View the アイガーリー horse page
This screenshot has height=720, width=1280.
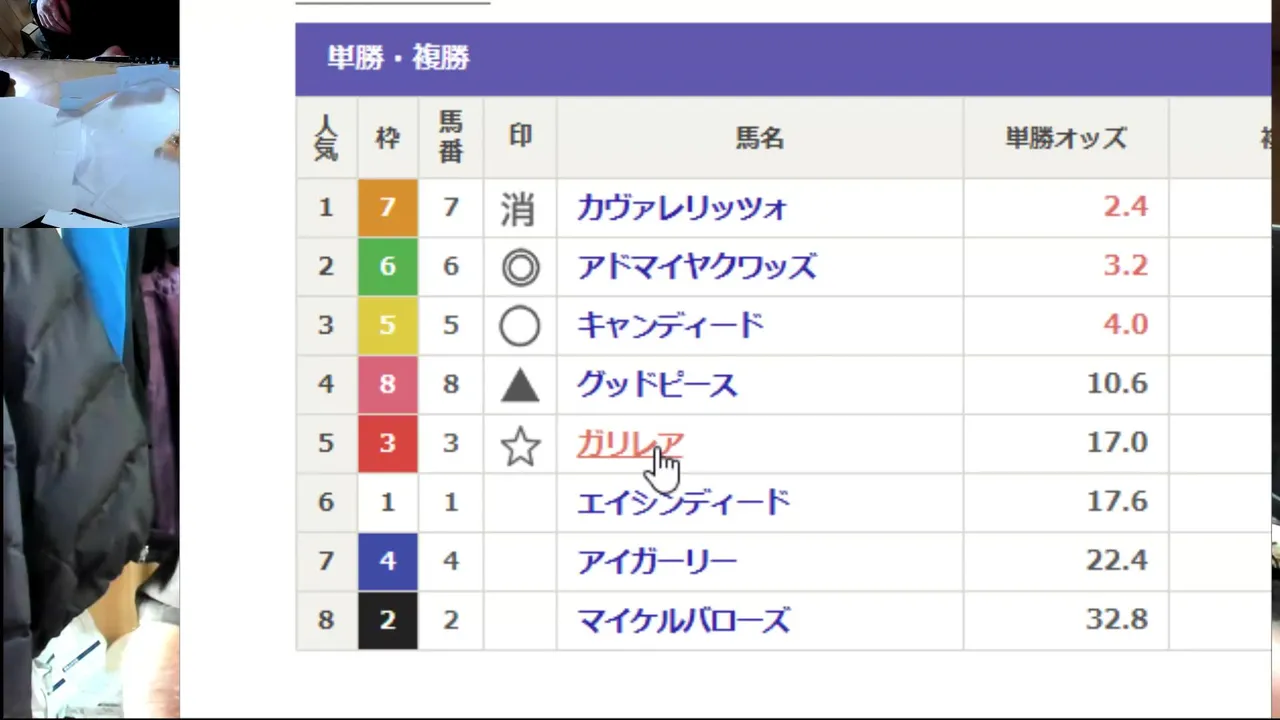click(657, 561)
